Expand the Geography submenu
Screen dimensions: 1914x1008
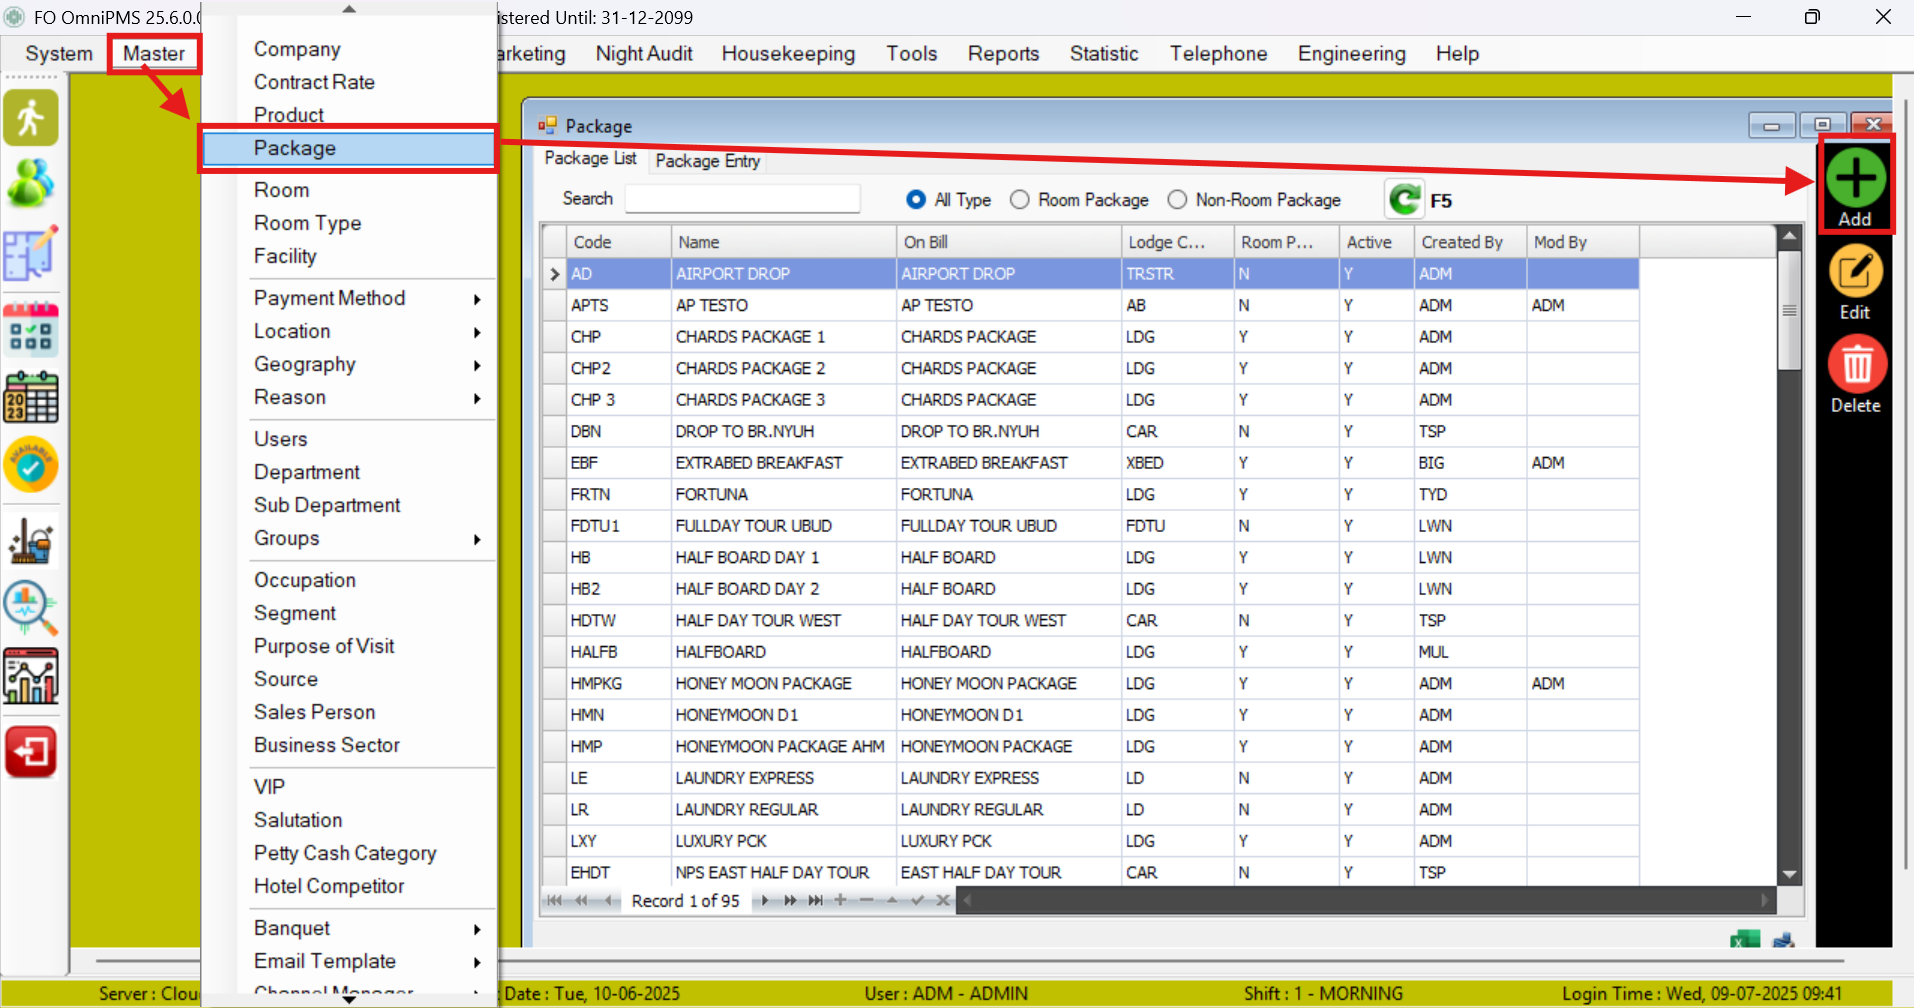[x=349, y=364]
